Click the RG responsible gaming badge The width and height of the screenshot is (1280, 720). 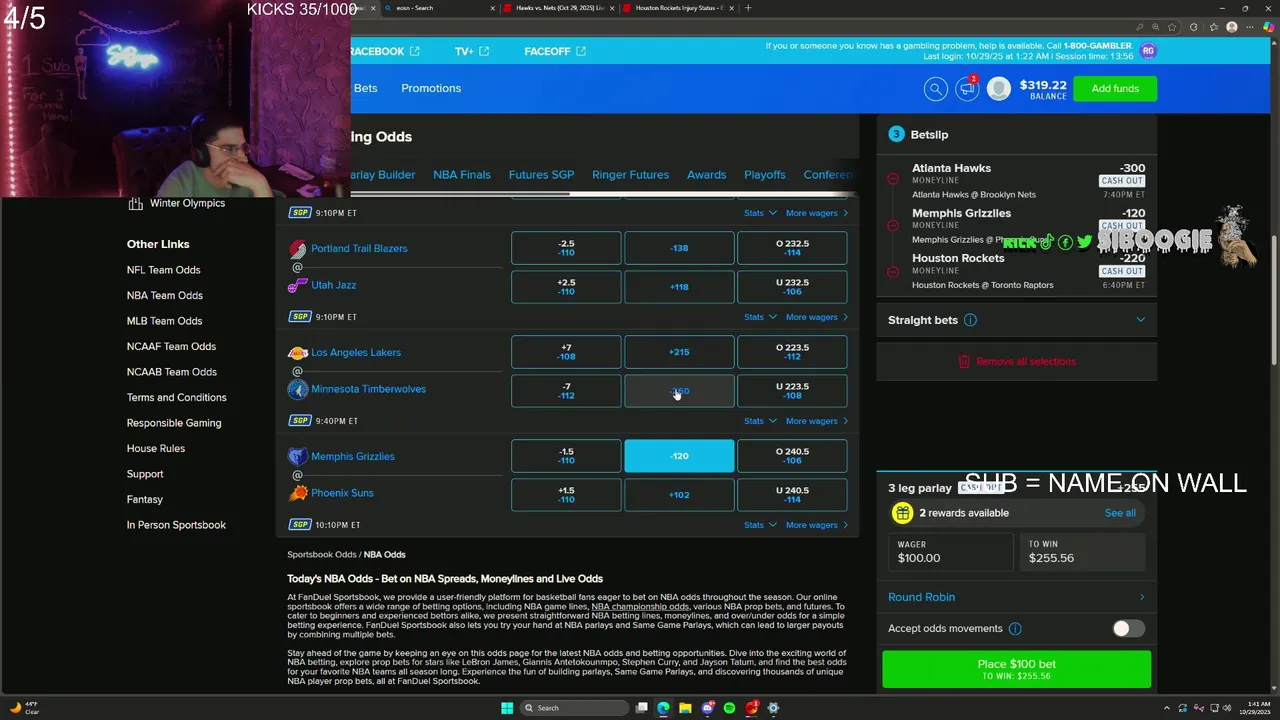coord(1148,51)
